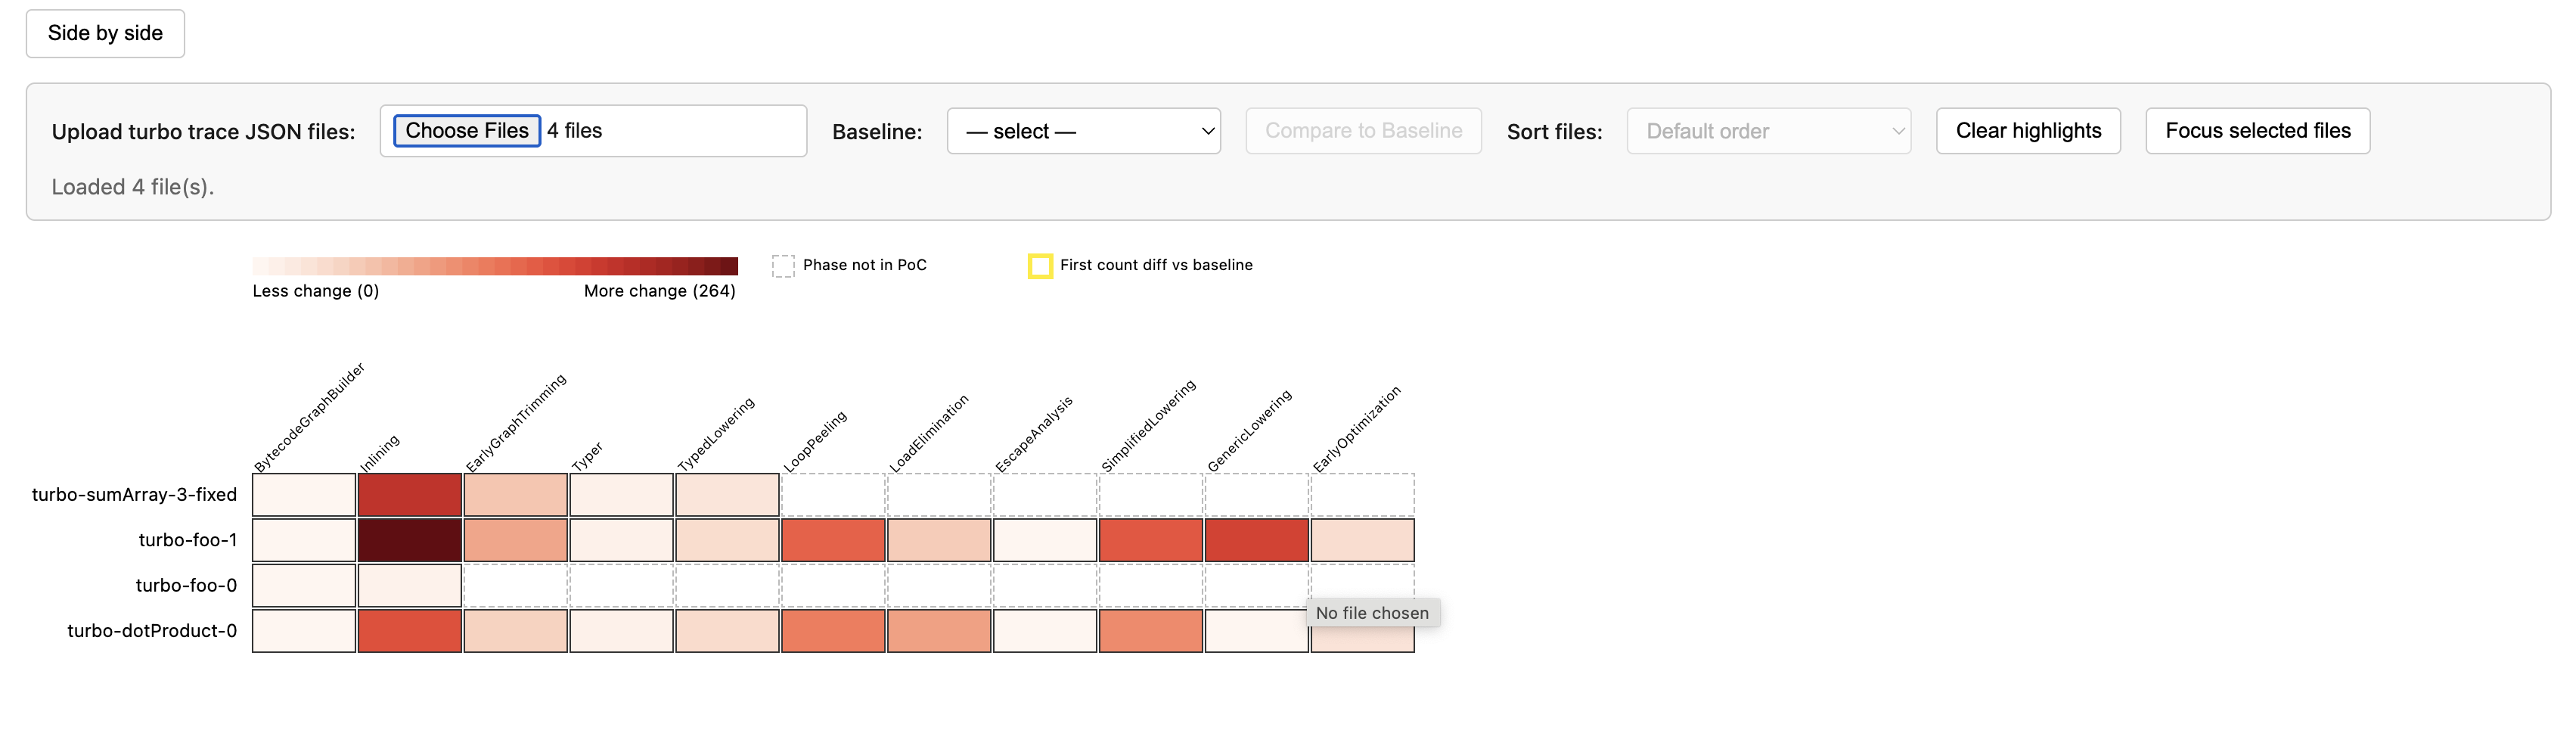Click the GenericLowering column header

(1249, 430)
